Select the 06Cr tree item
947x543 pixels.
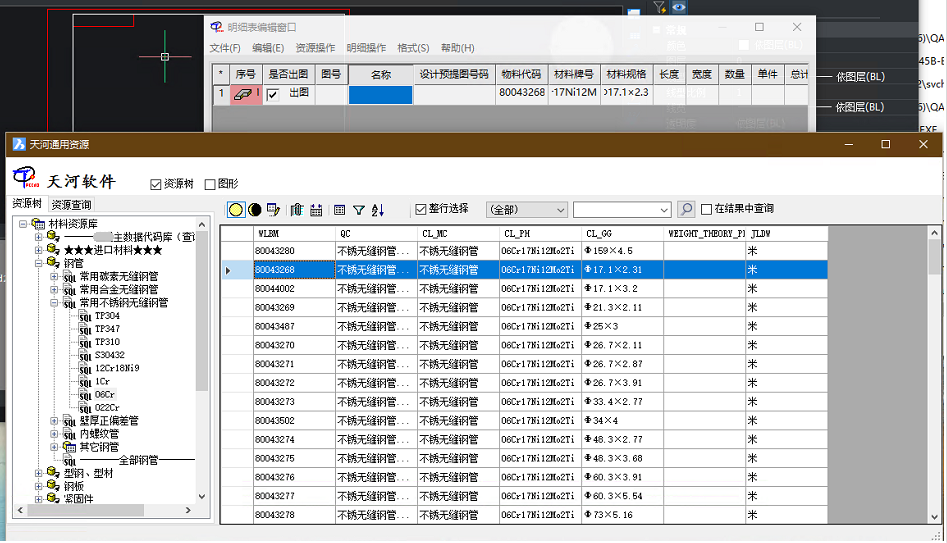[104, 394]
